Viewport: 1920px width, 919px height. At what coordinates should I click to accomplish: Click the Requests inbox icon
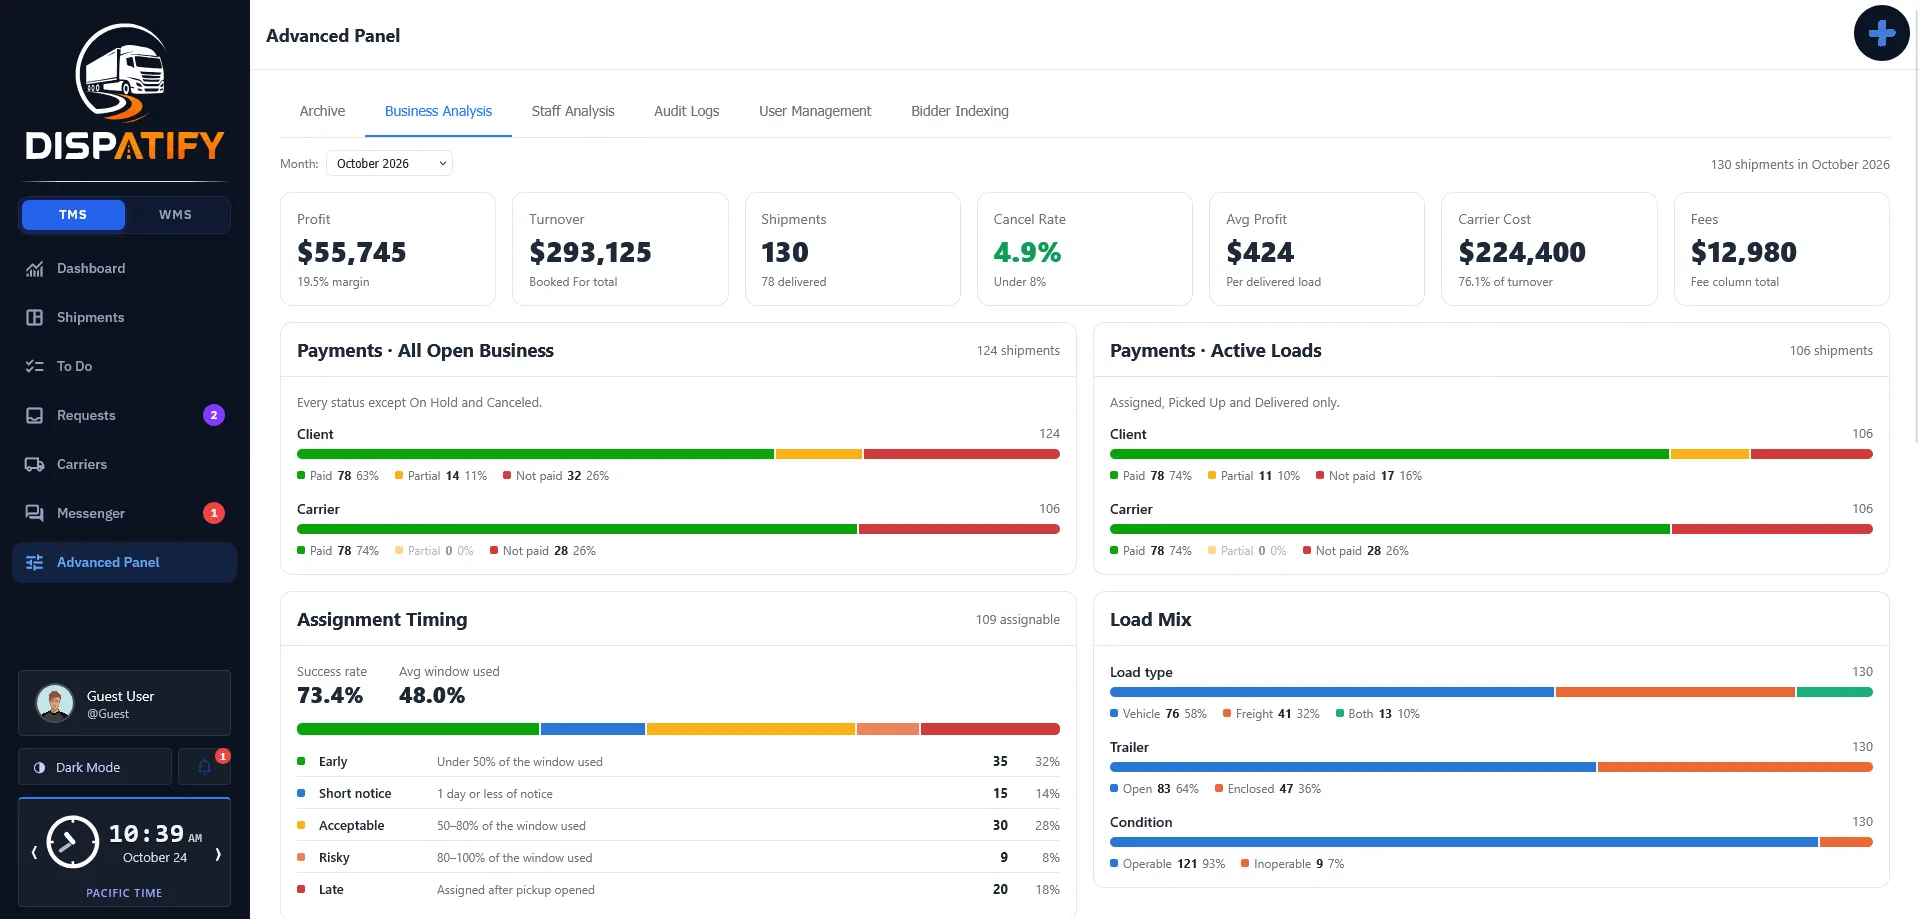click(x=35, y=416)
